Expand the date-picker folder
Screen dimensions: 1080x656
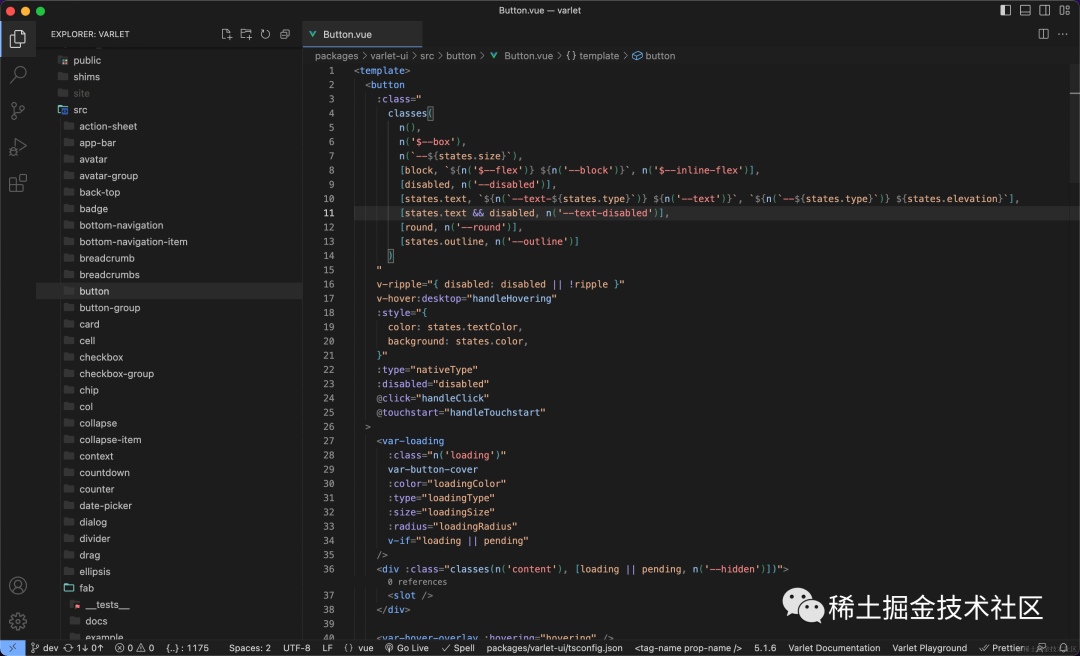tap(105, 505)
